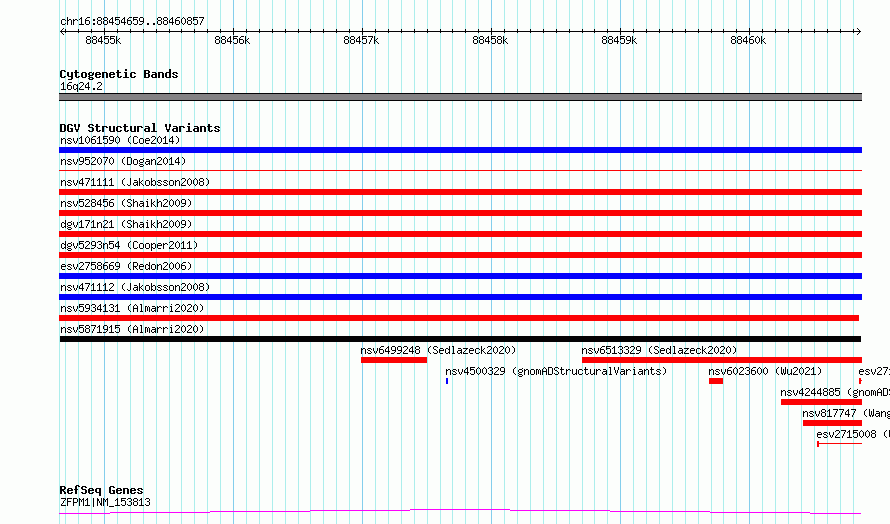Select the small red bar under nsv6023600

tap(716, 381)
